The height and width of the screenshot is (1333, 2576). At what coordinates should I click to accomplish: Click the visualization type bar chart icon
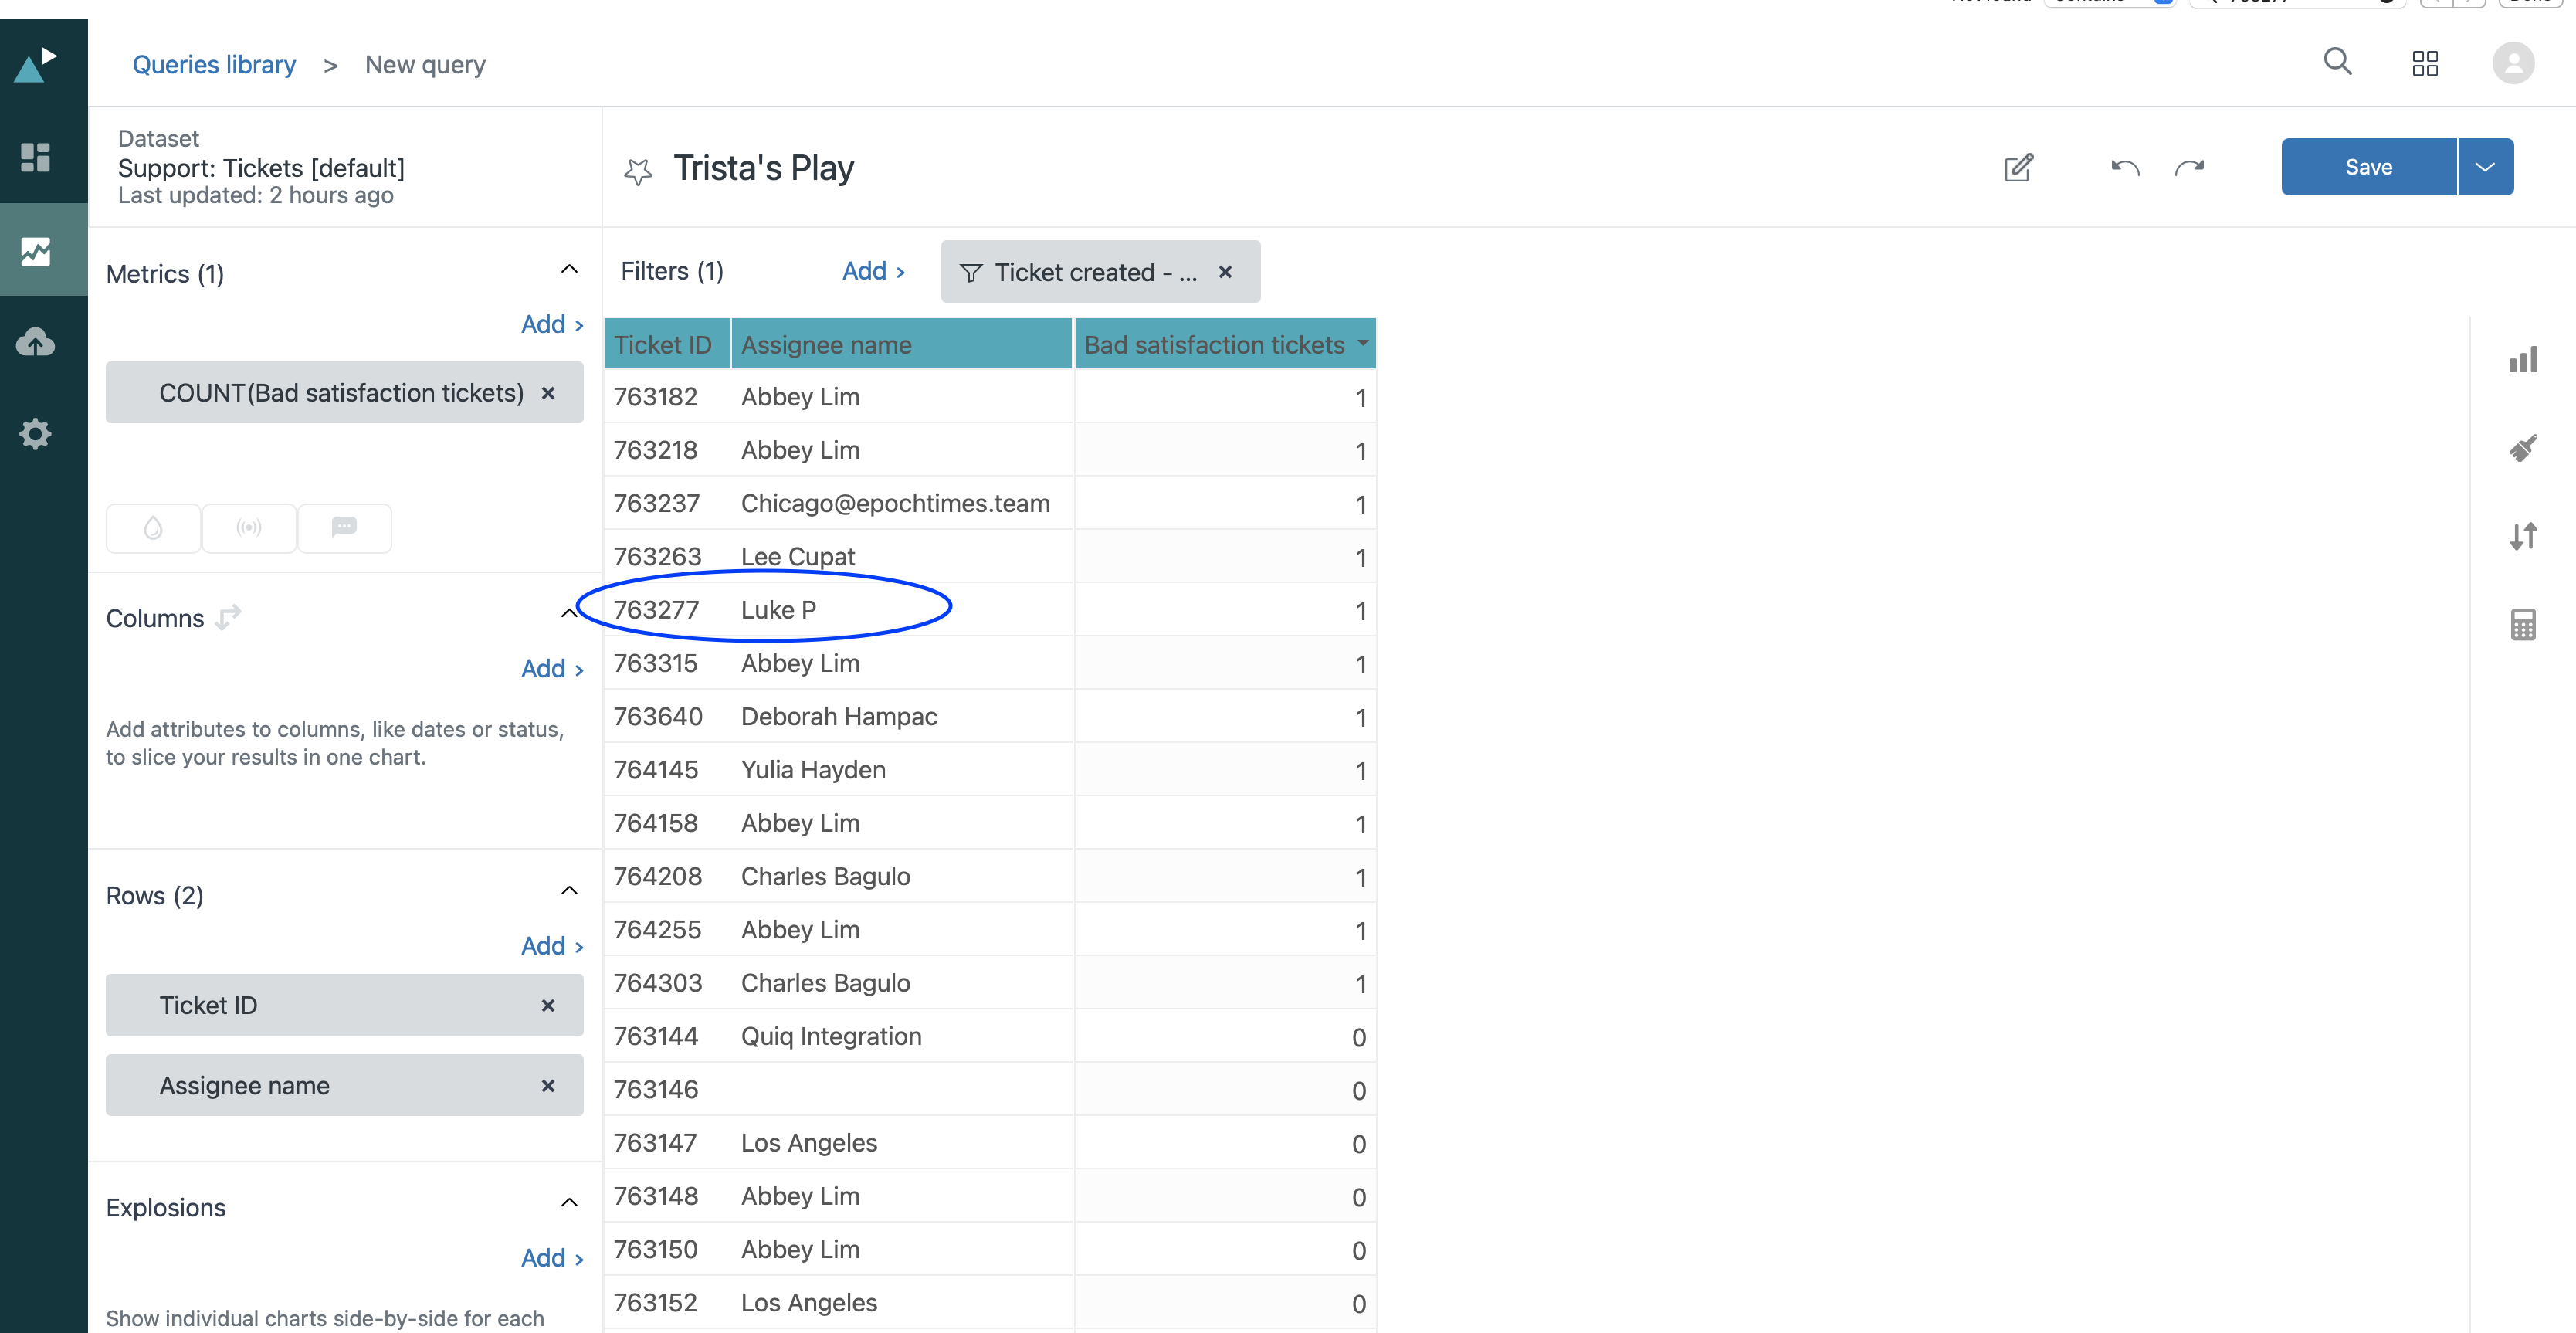[x=2522, y=360]
